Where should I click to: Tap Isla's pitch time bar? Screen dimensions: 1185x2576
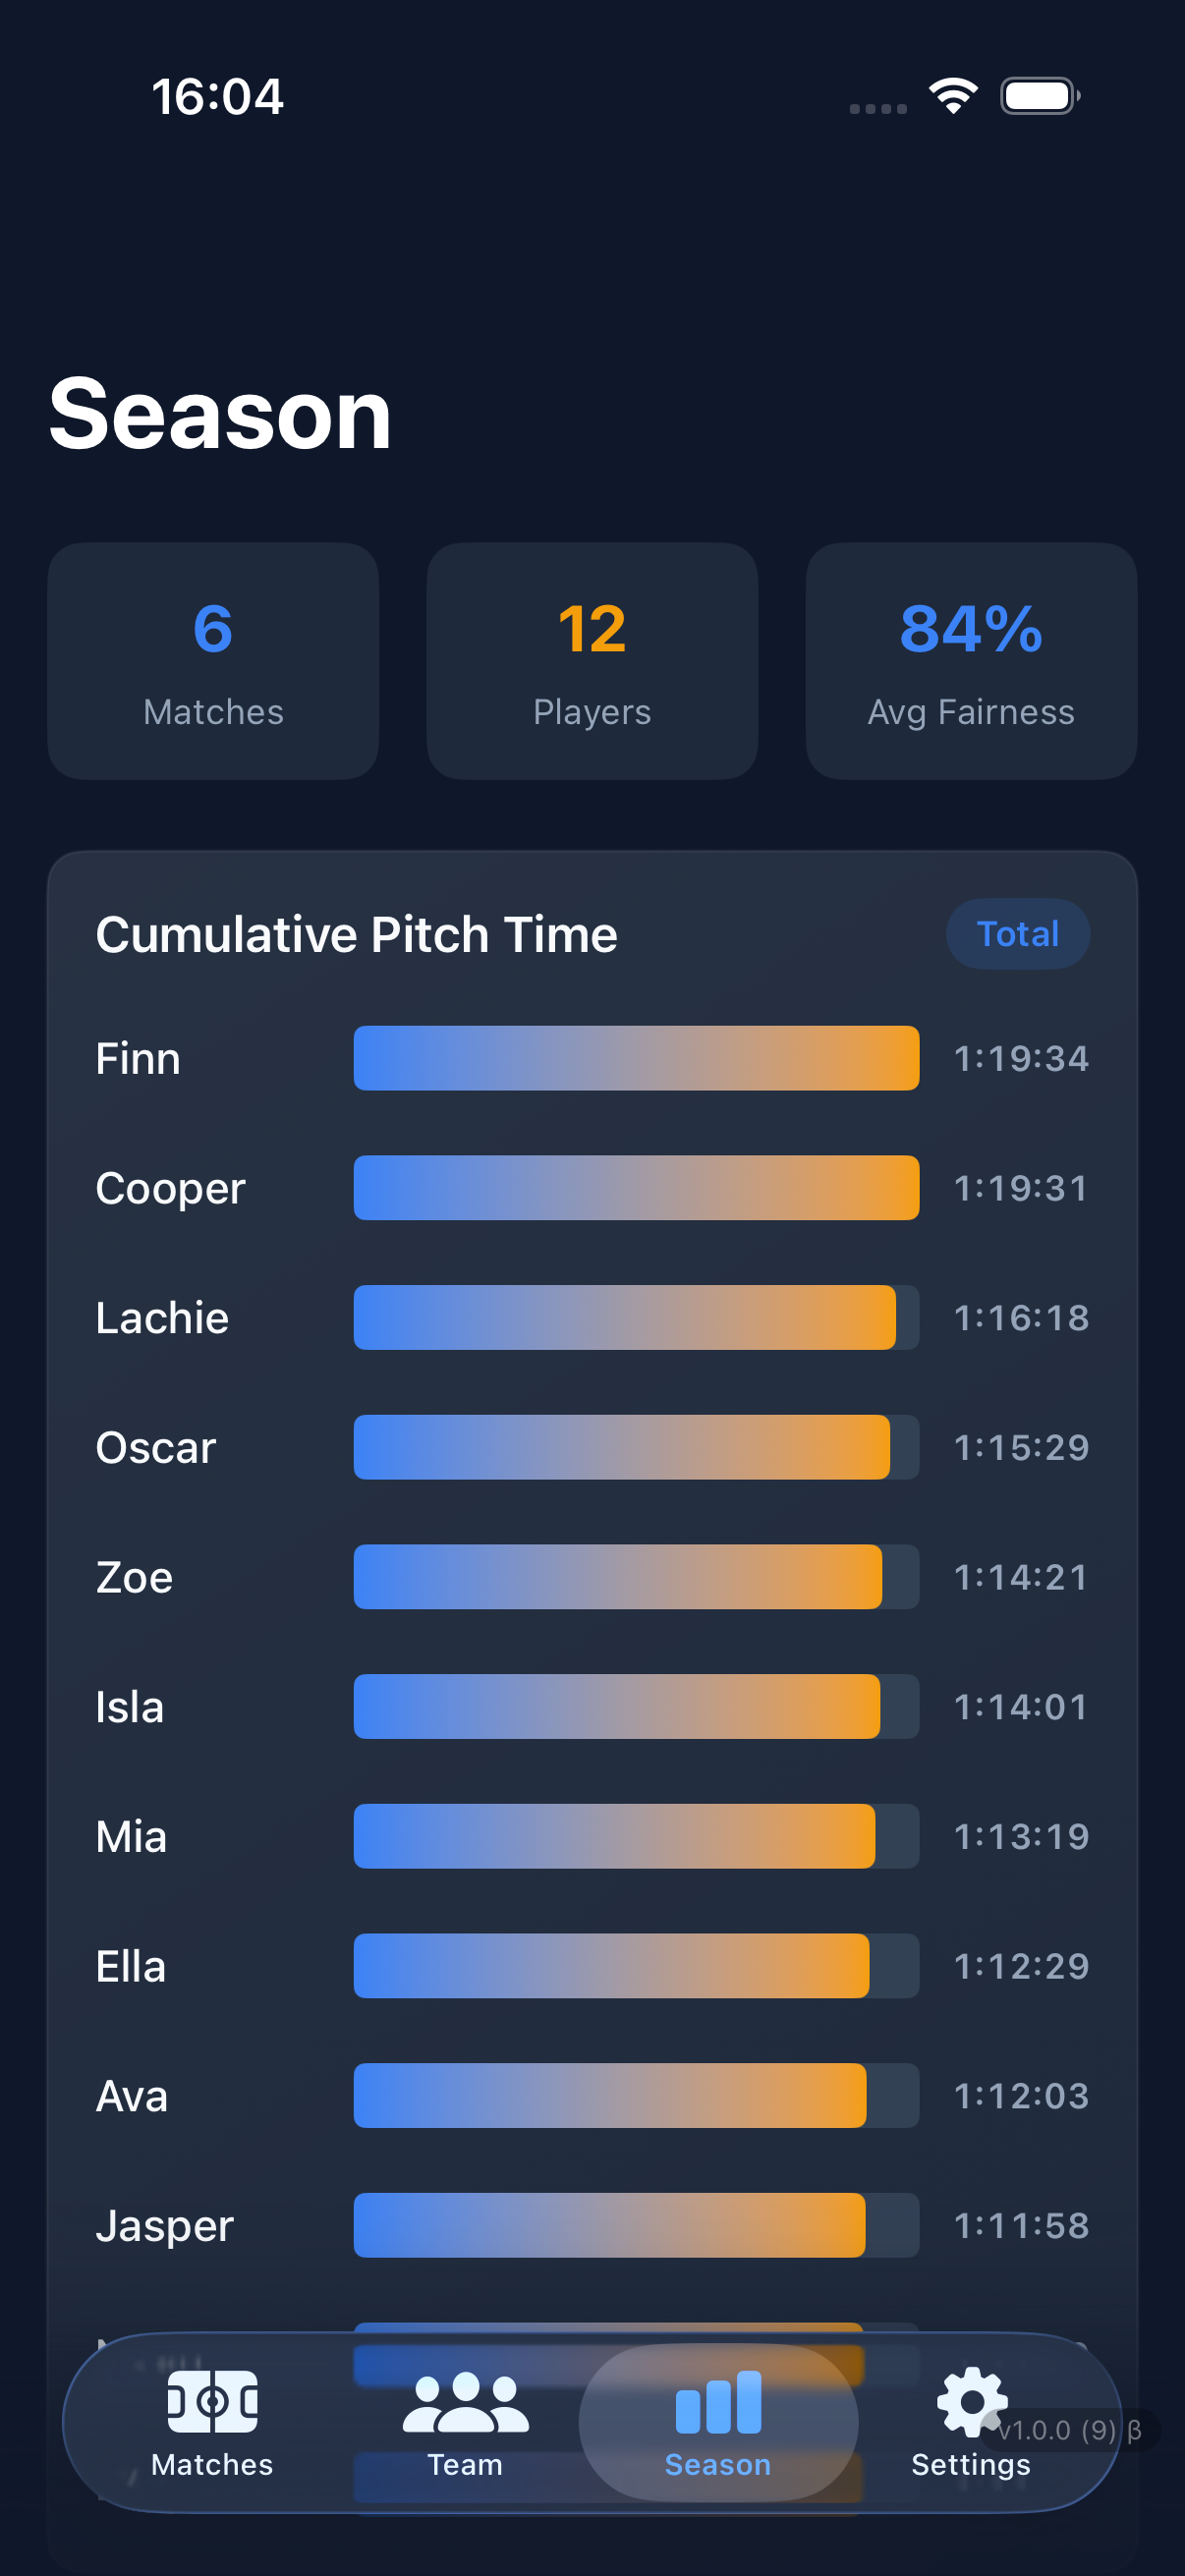pos(617,1706)
